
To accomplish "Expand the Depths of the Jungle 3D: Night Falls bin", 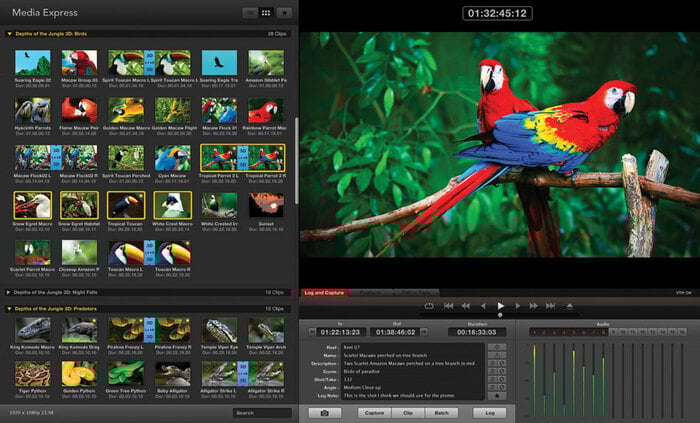I will click(8, 293).
